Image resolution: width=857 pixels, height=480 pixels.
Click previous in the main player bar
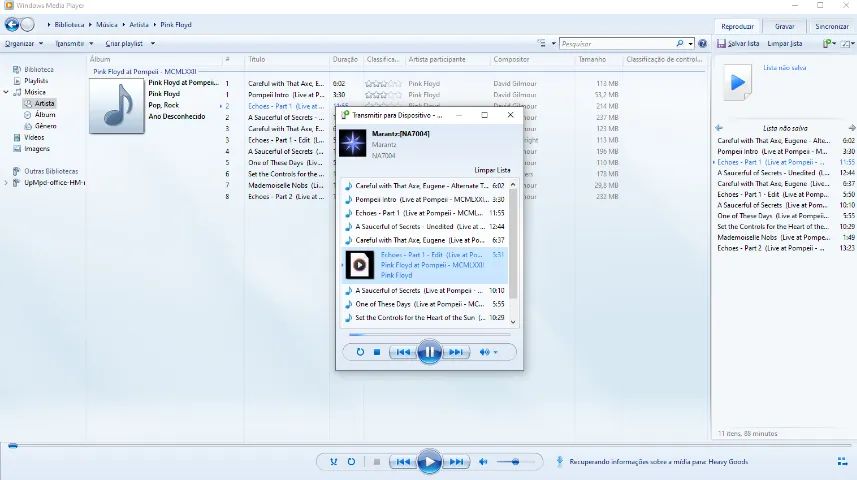403,462
